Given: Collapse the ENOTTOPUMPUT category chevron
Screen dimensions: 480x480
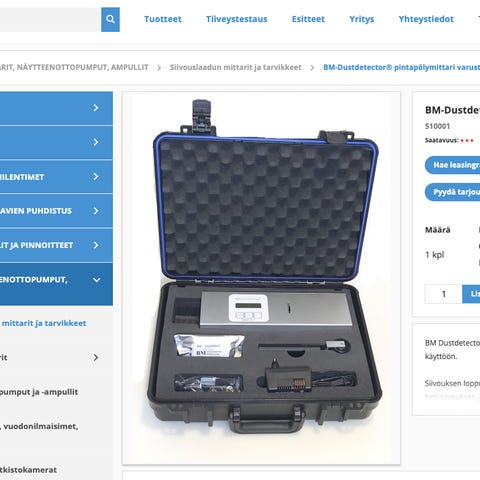Looking at the screenshot, I should pos(96,280).
